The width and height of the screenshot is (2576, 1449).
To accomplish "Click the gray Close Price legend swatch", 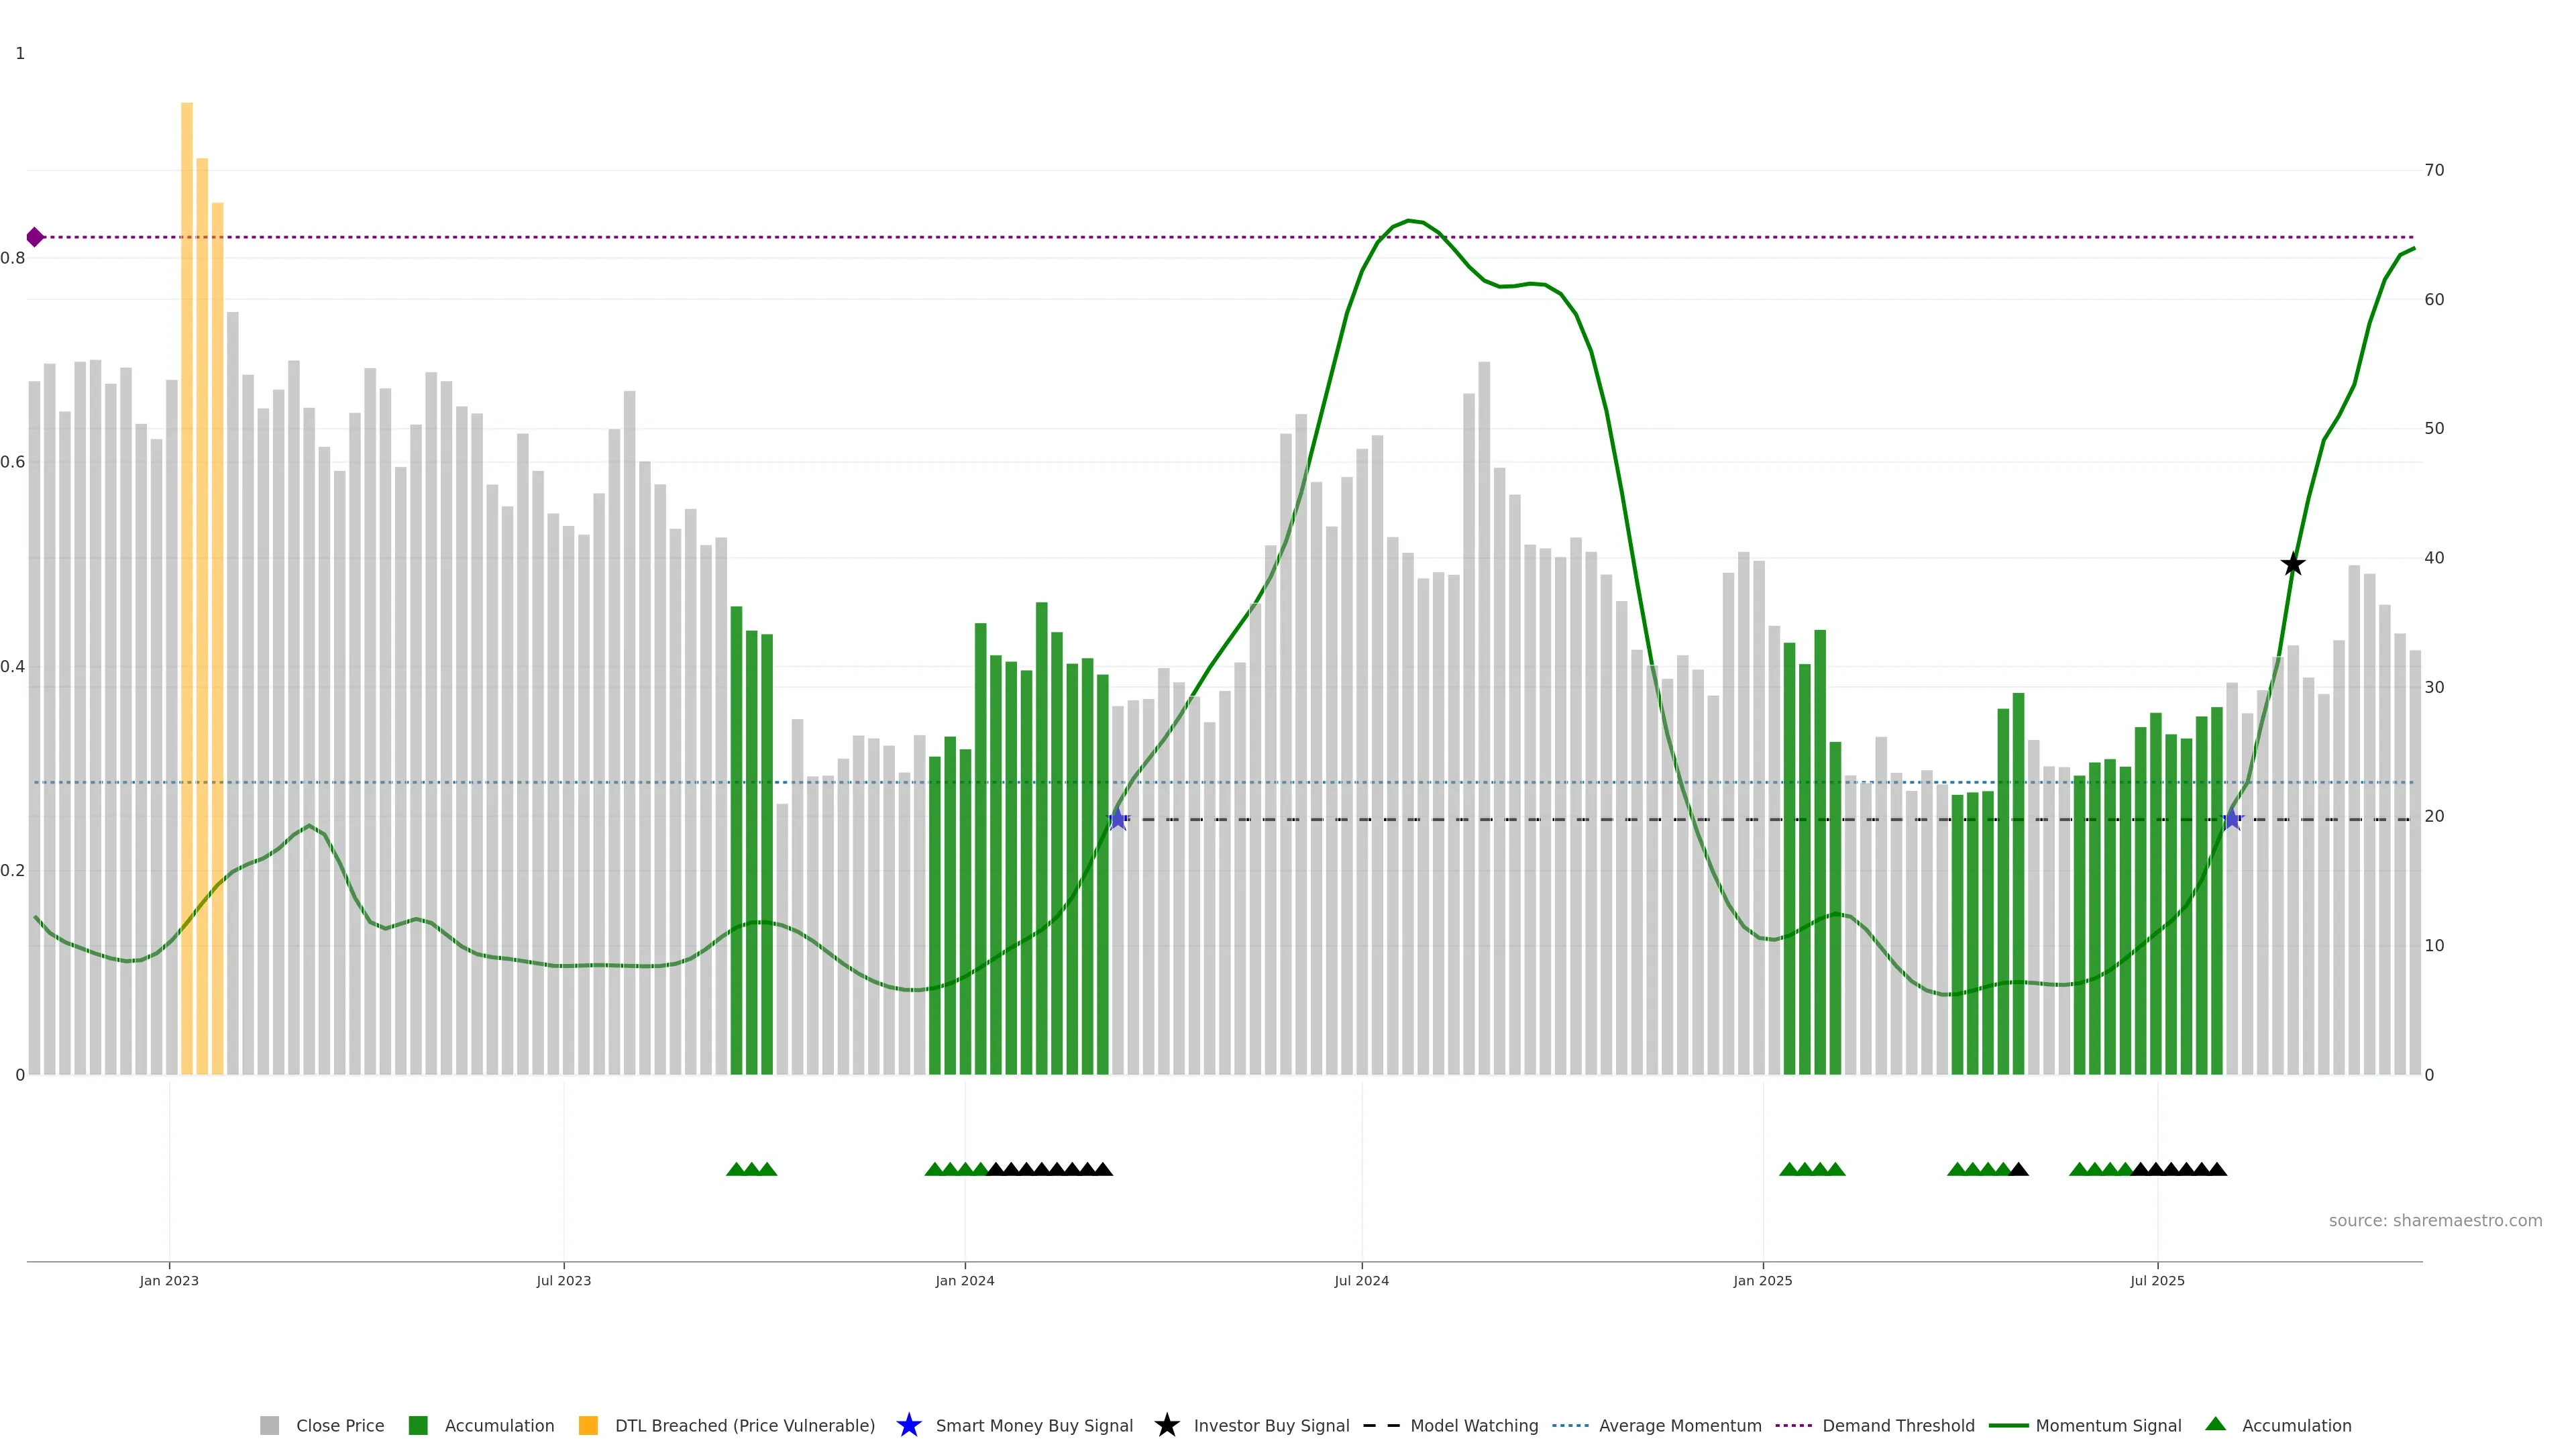I will [x=269, y=1425].
